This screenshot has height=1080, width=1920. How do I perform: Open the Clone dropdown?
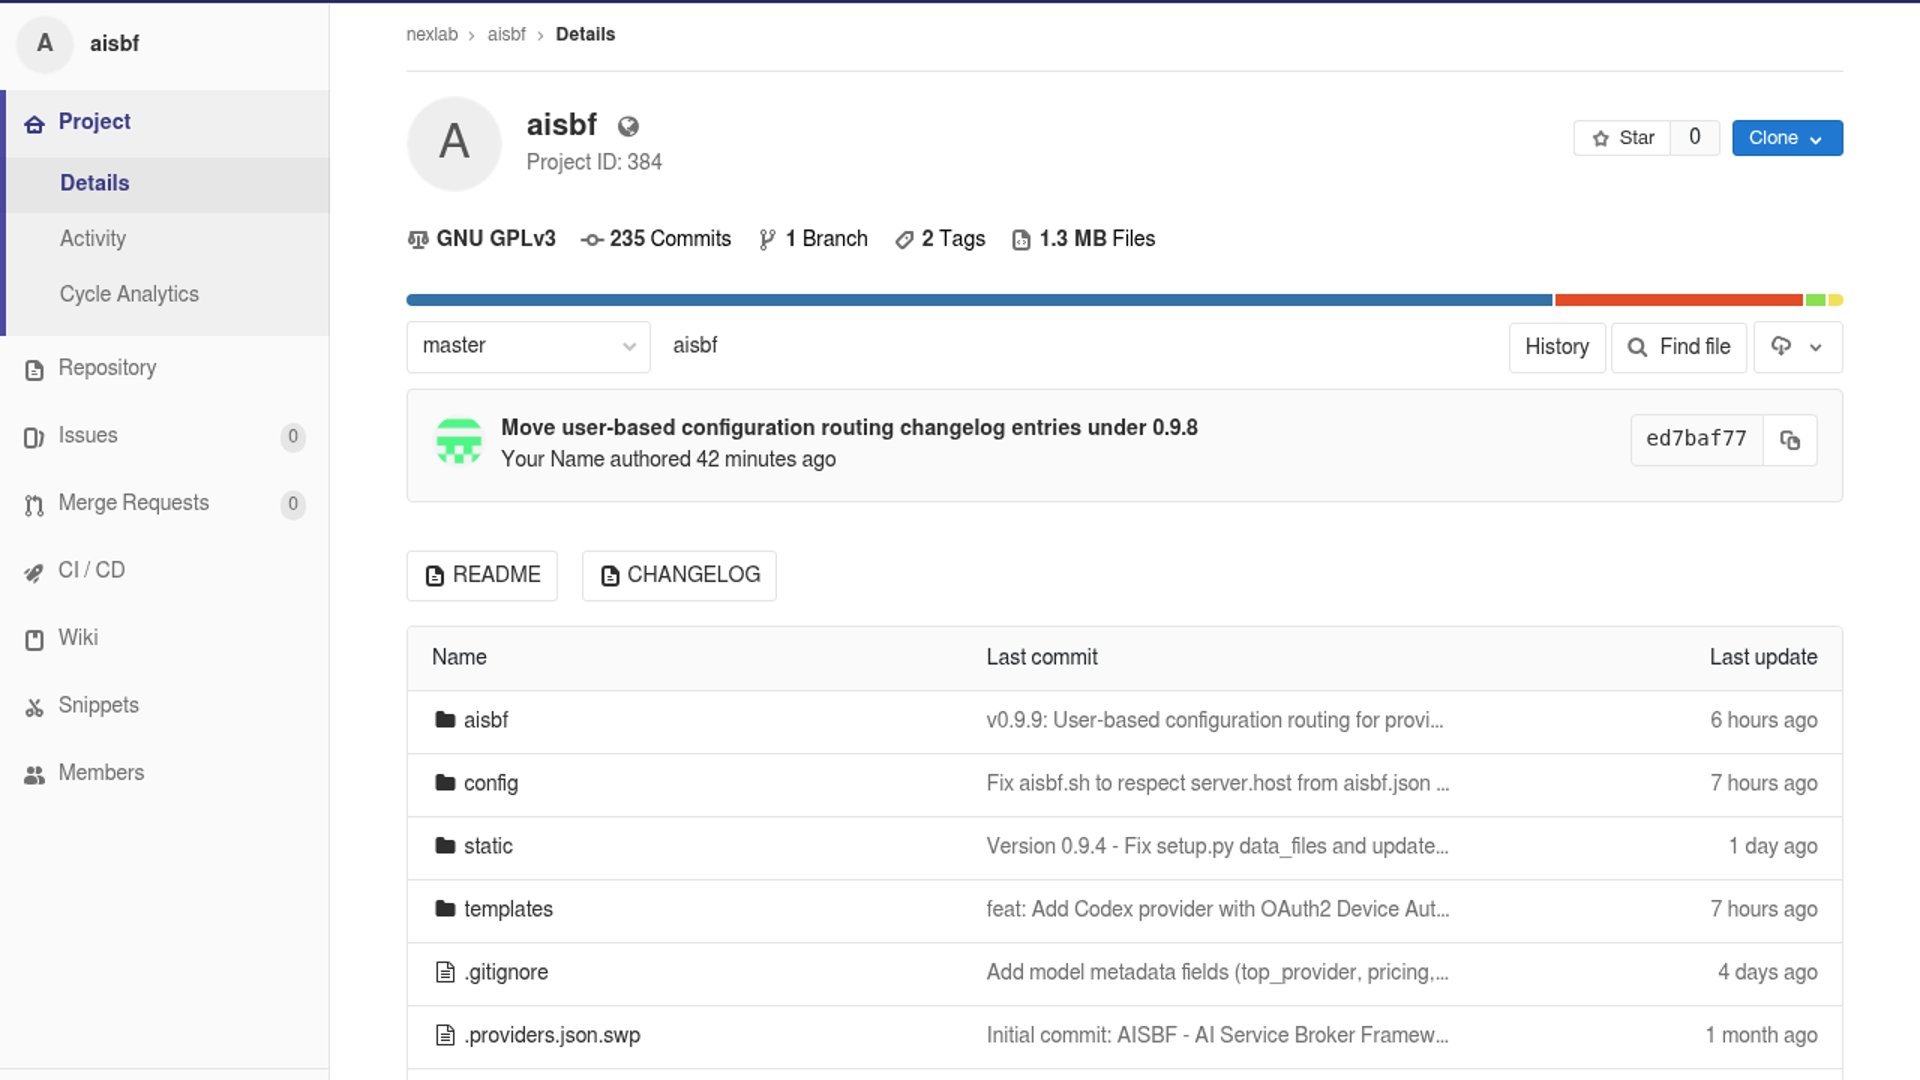click(x=1786, y=138)
